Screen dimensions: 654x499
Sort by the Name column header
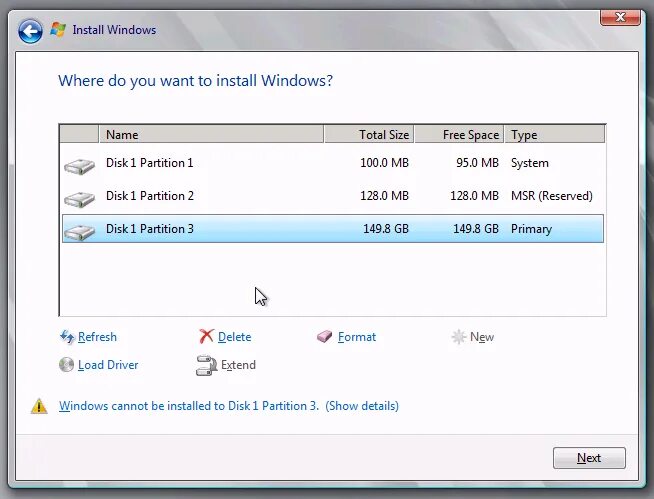click(x=211, y=134)
